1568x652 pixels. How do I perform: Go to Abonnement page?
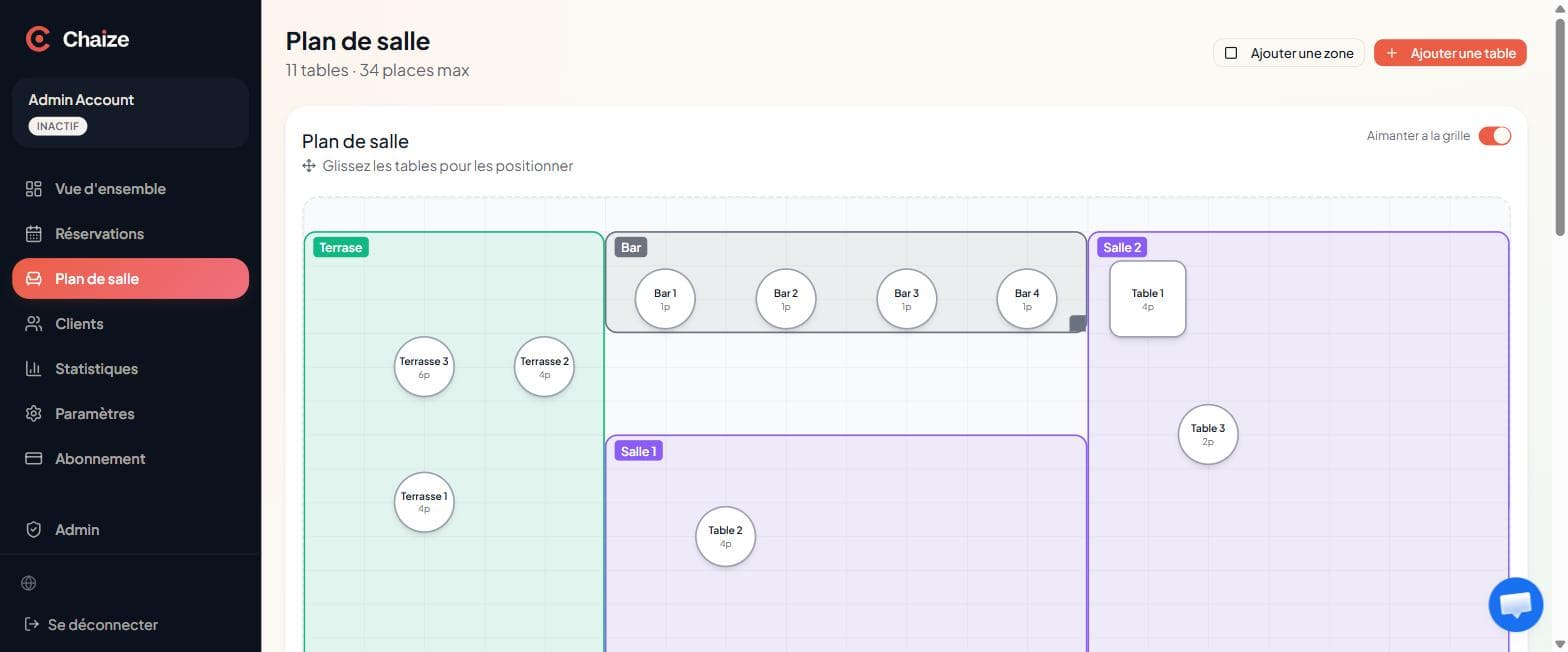coord(130,459)
